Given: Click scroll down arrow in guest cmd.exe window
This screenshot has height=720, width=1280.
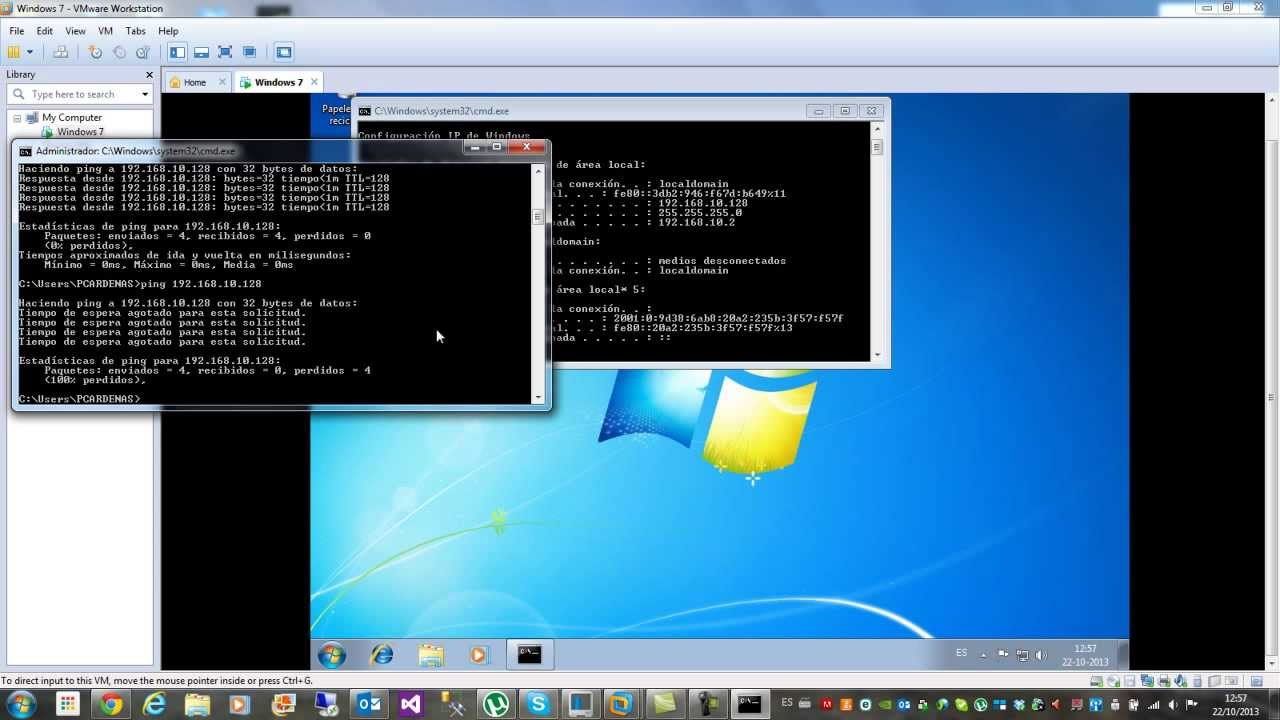Looking at the screenshot, I should click(x=877, y=354).
